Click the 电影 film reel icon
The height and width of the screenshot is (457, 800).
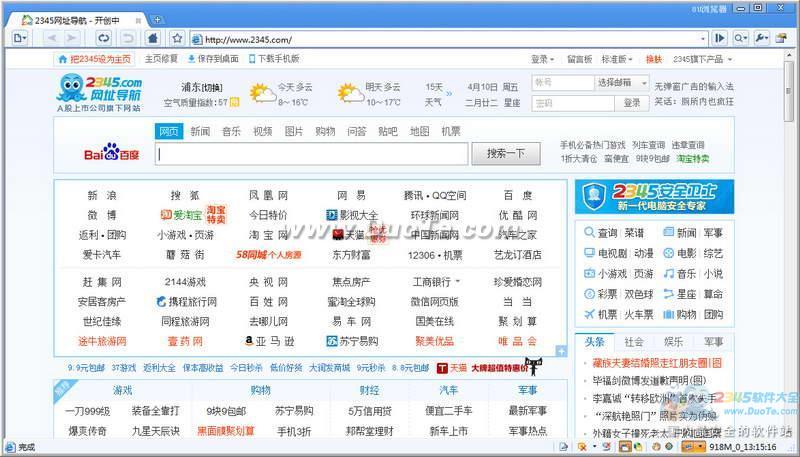669,253
